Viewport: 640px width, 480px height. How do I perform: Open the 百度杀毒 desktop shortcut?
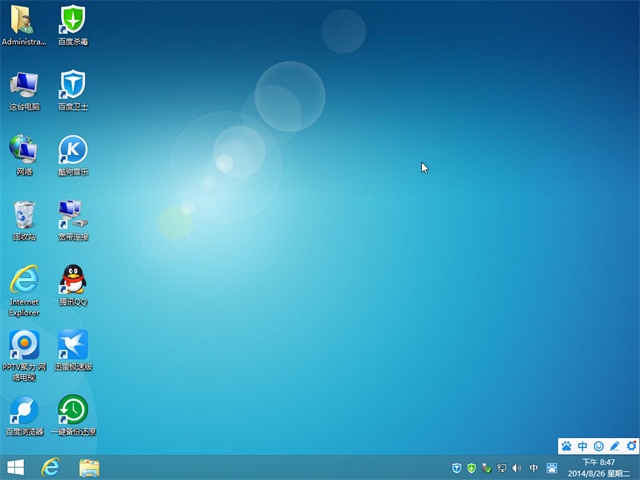click(73, 20)
